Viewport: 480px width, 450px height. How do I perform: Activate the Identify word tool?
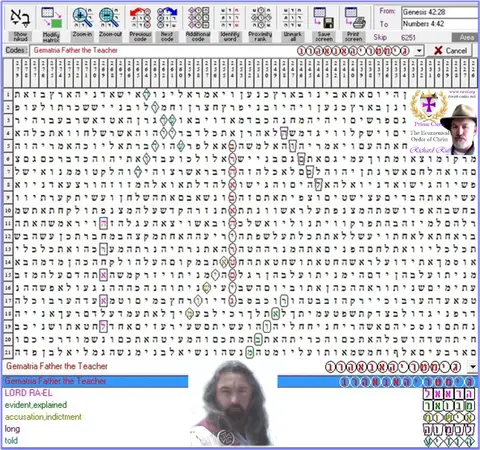tap(230, 25)
